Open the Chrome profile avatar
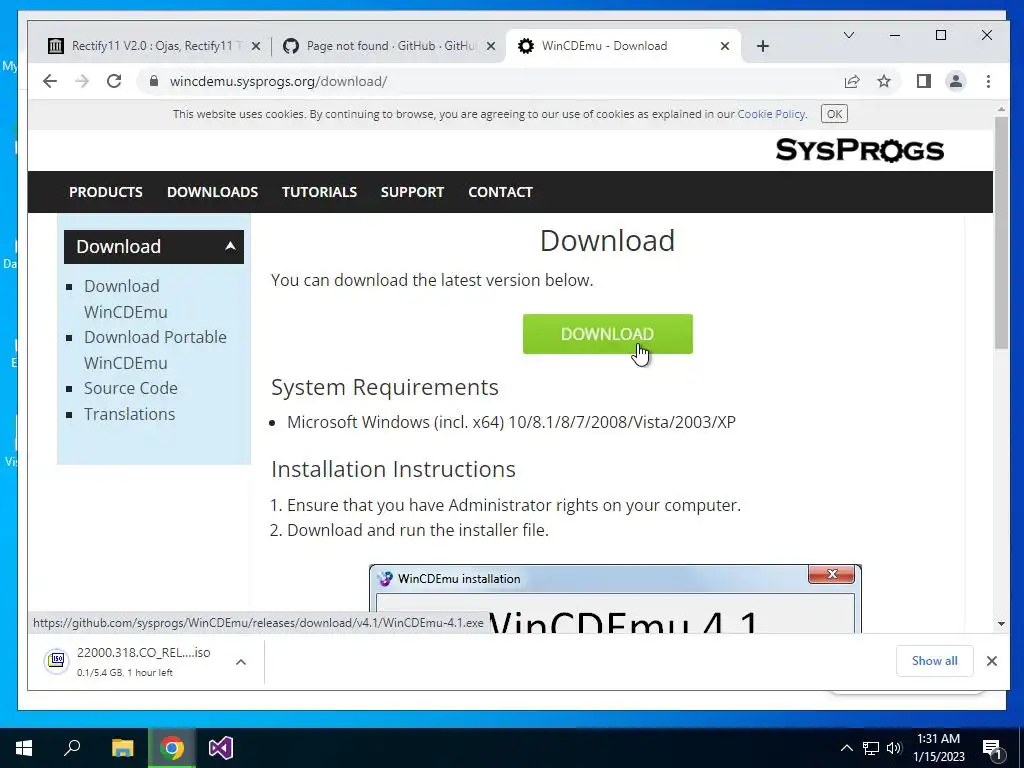 (x=955, y=81)
